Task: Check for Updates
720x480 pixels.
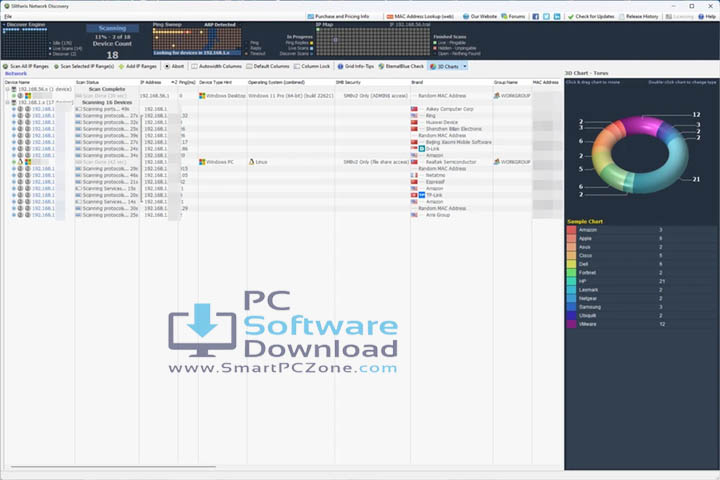Action: (591, 17)
